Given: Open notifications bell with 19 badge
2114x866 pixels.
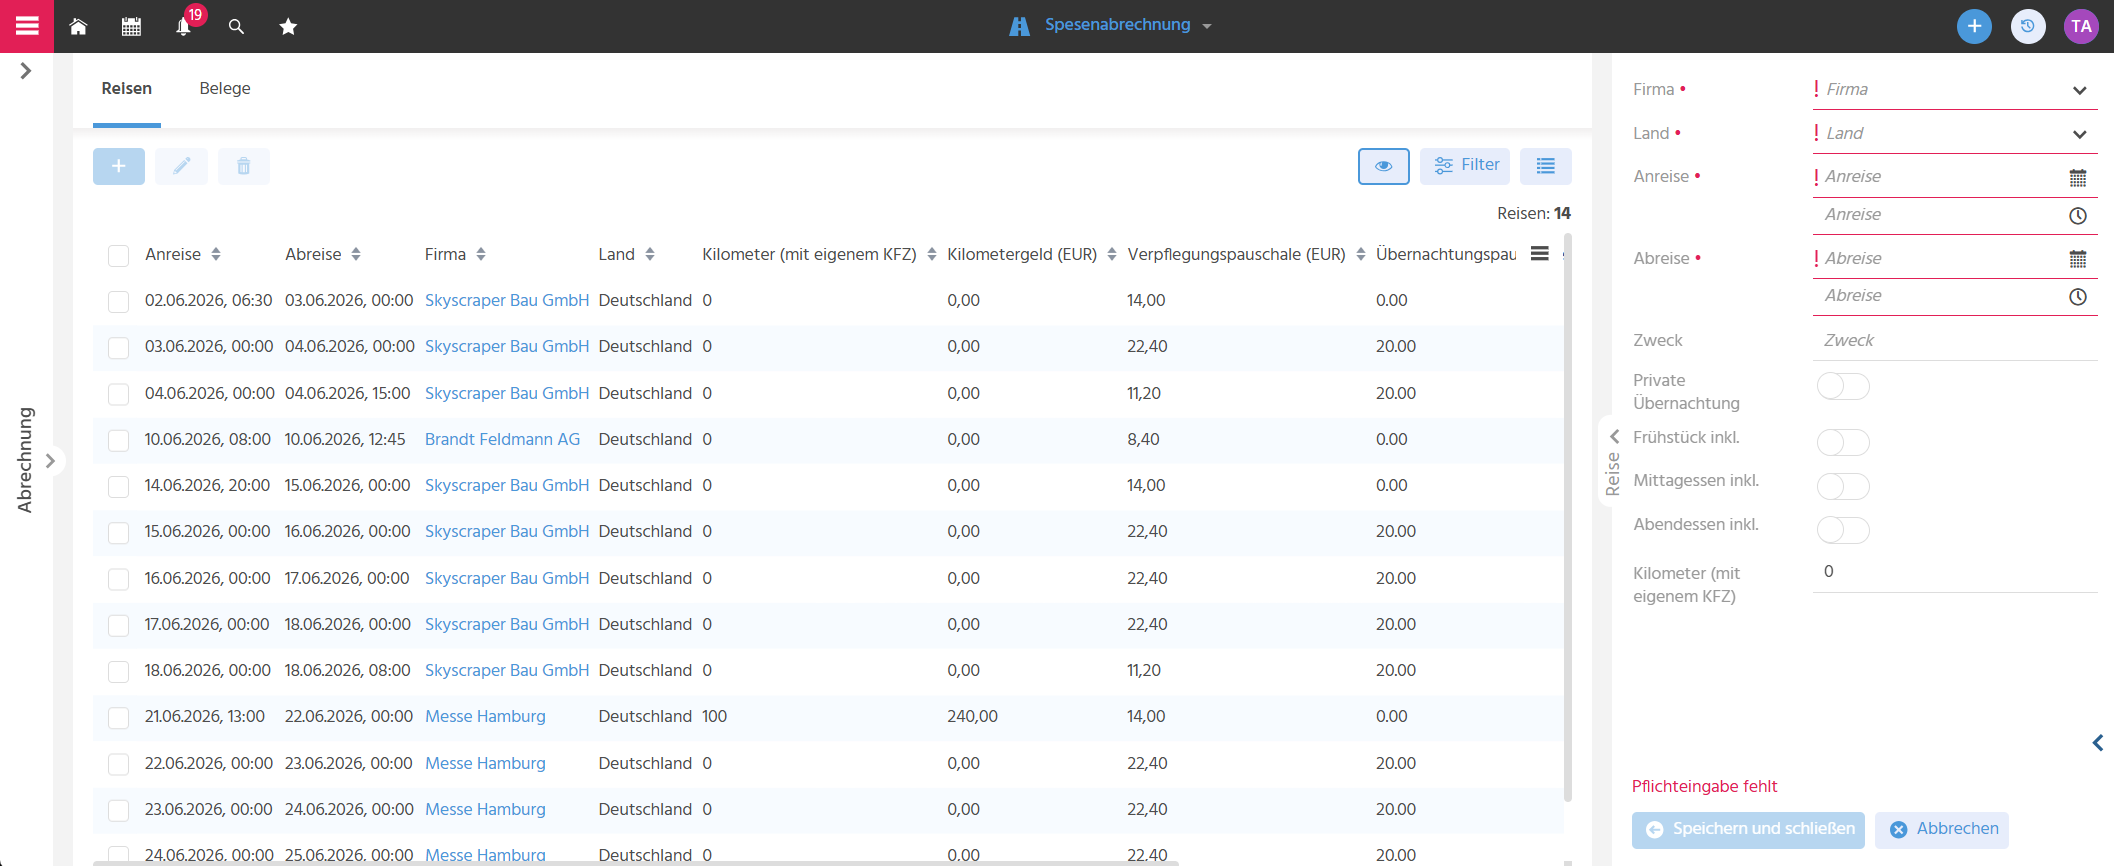Looking at the screenshot, I should pos(184,26).
